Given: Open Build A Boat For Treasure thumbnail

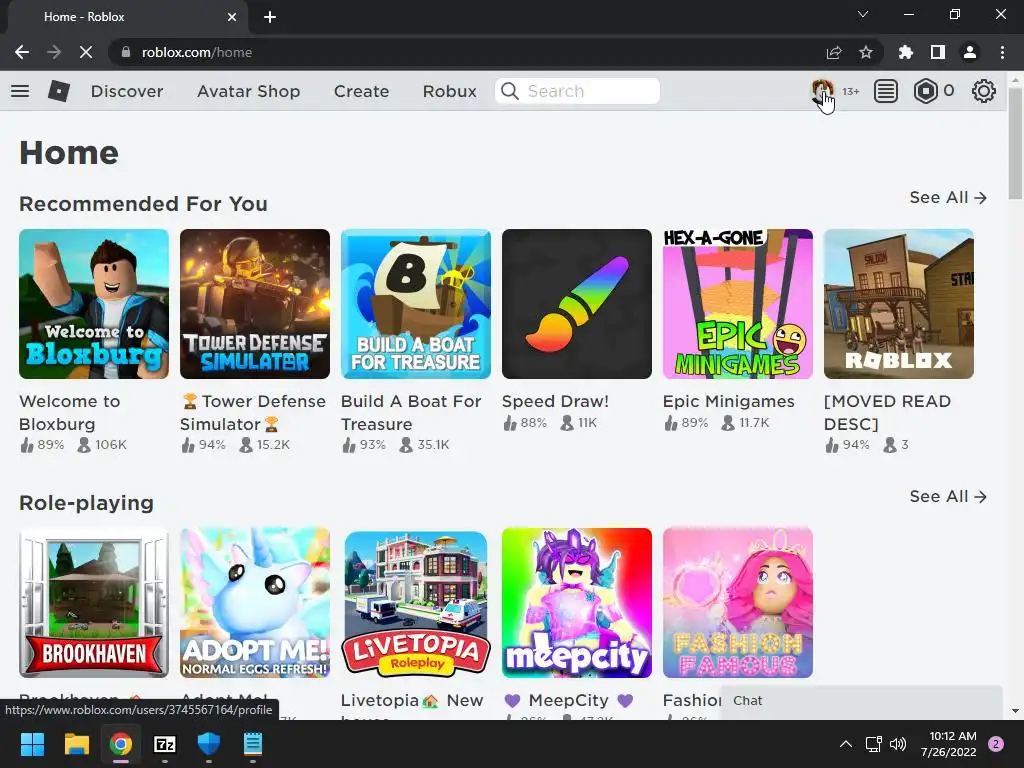Looking at the screenshot, I should point(416,304).
